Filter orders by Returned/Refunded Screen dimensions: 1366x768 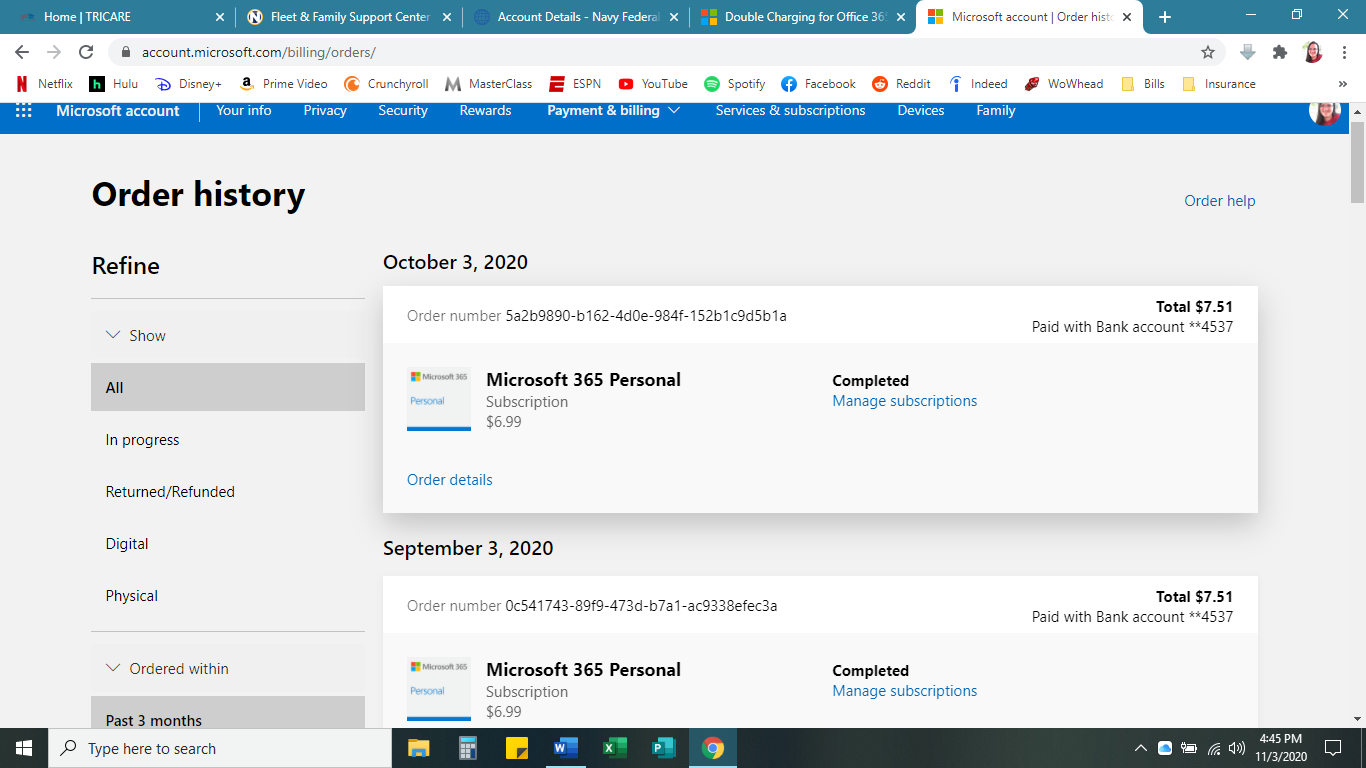click(x=228, y=491)
